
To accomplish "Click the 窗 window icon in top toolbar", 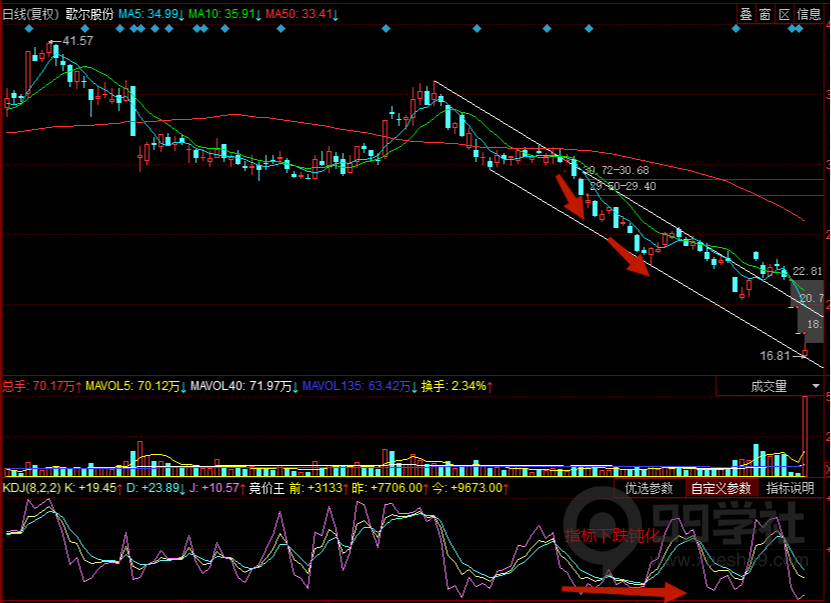I will pos(765,14).
